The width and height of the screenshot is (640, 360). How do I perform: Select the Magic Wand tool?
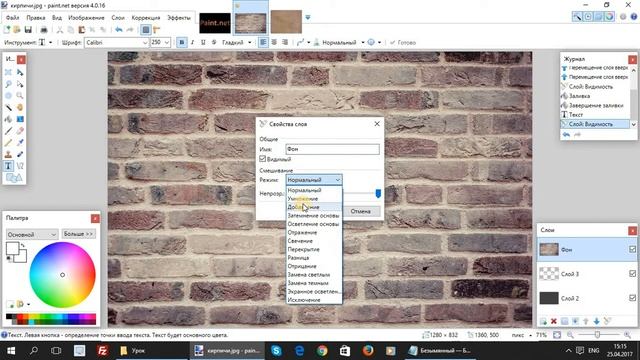8,107
